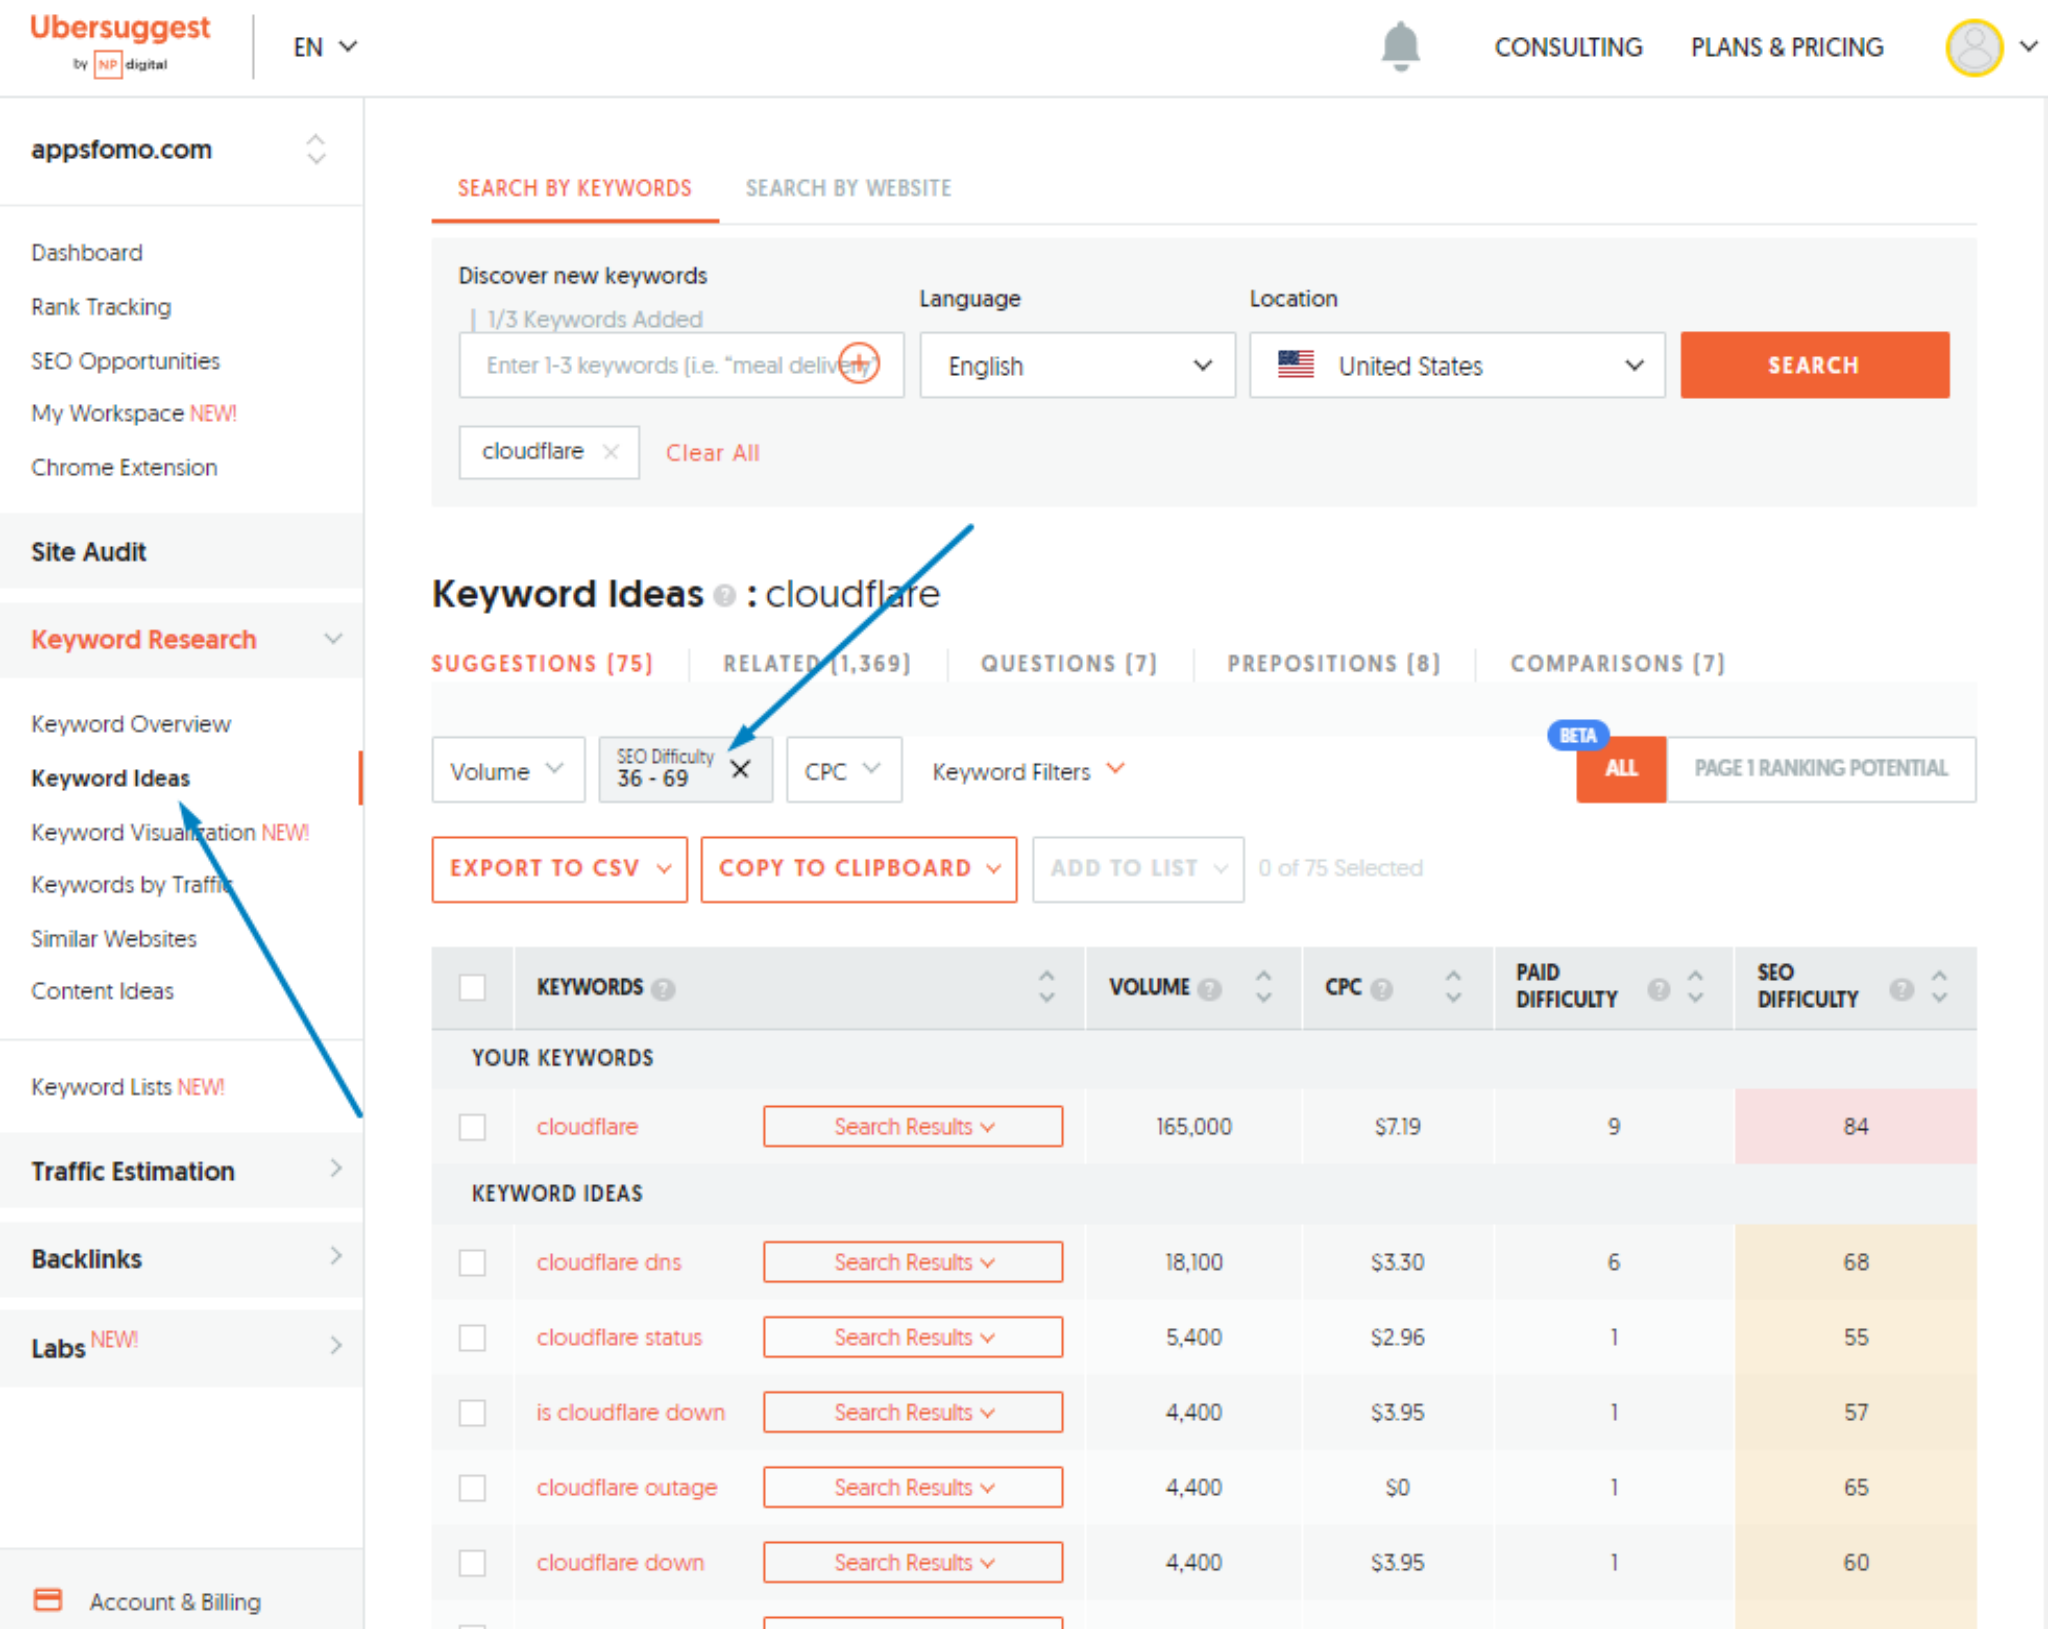Open the CONSULTING link
The height and width of the screenshot is (1629, 2048).
pyautogui.click(x=1568, y=47)
